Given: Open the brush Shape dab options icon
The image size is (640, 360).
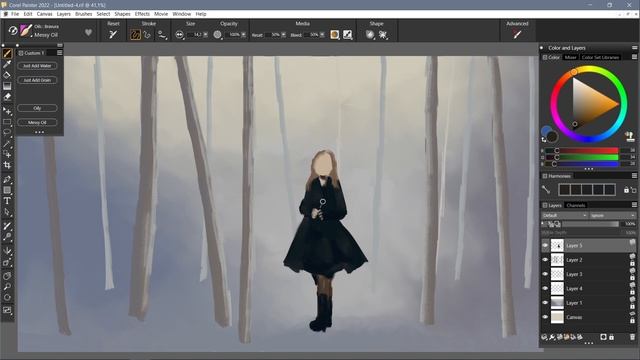Looking at the screenshot, I should [370, 35].
